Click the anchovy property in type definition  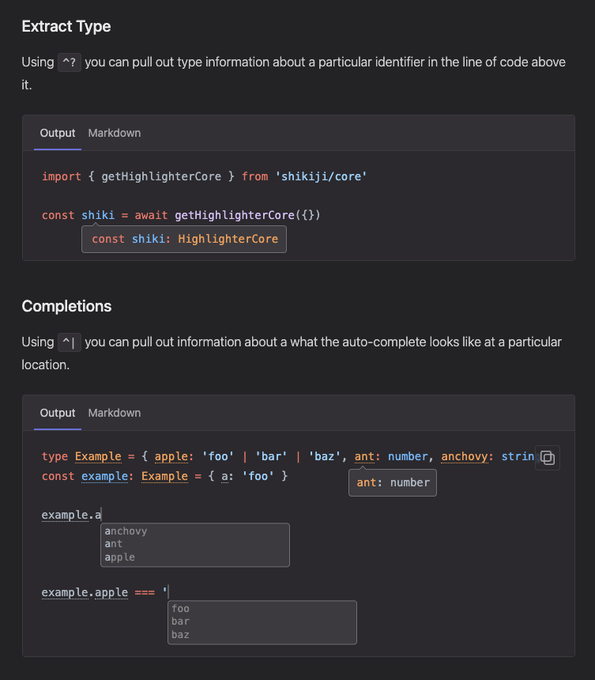(x=464, y=456)
